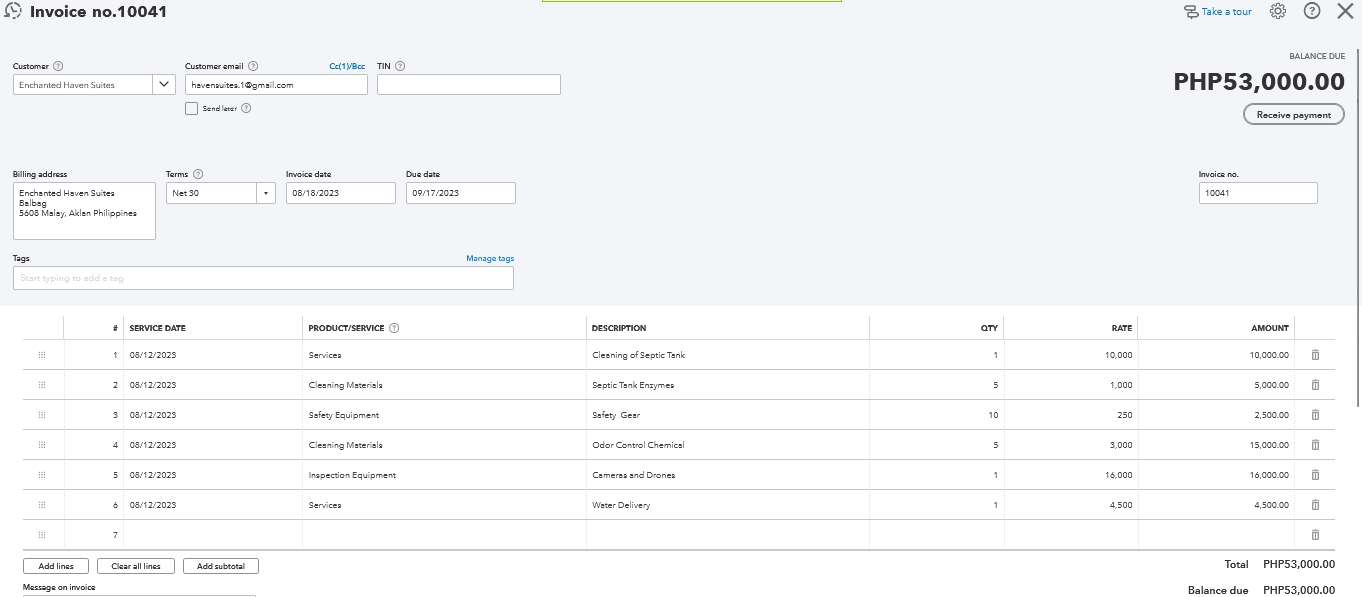Click the Add lines button

point(55,566)
